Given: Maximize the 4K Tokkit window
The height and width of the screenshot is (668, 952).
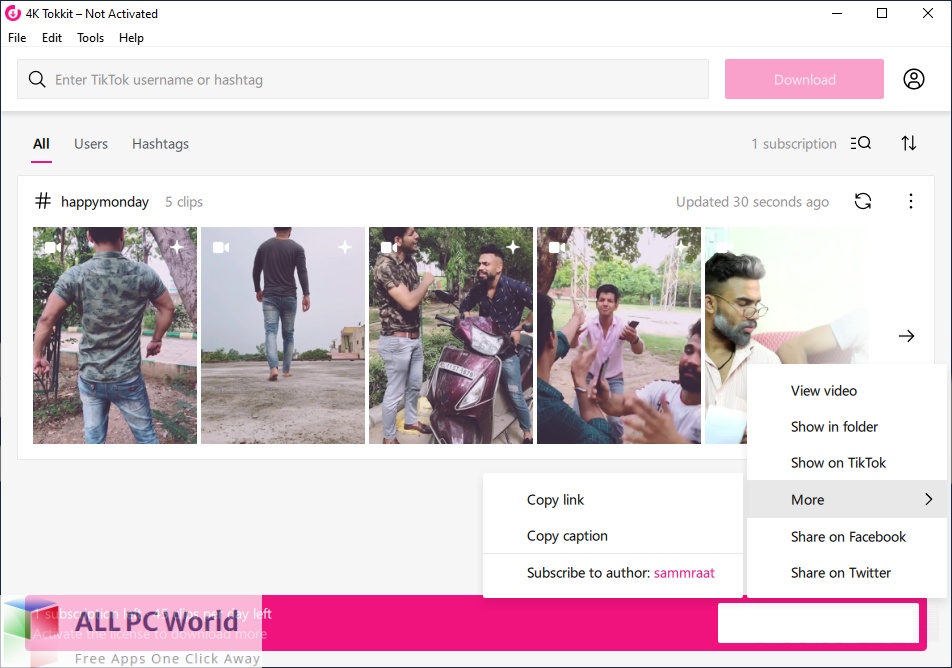Looking at the screenshot, I should pos(882,13).
